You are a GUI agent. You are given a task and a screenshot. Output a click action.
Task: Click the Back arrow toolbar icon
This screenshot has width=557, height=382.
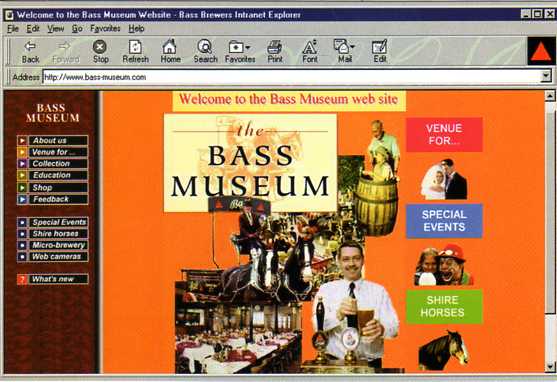pyautogui.click(x=30, y=47)
